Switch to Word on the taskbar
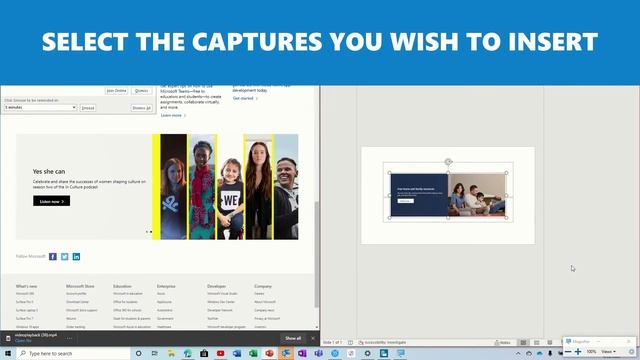This screenshot has width=640, height=360. point(237,353)
